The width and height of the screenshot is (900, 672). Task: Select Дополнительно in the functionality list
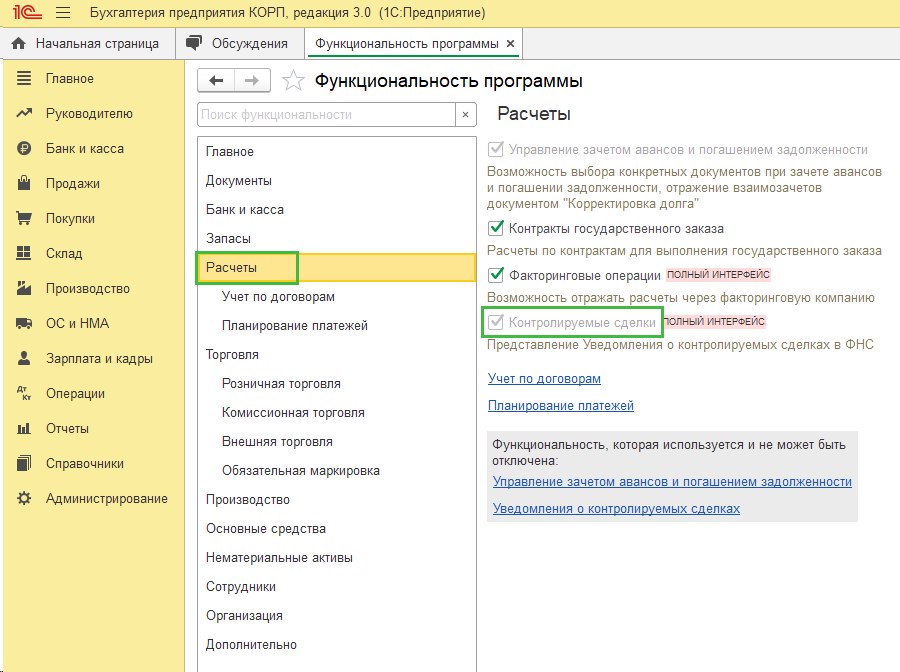click(x=336, y=644)
